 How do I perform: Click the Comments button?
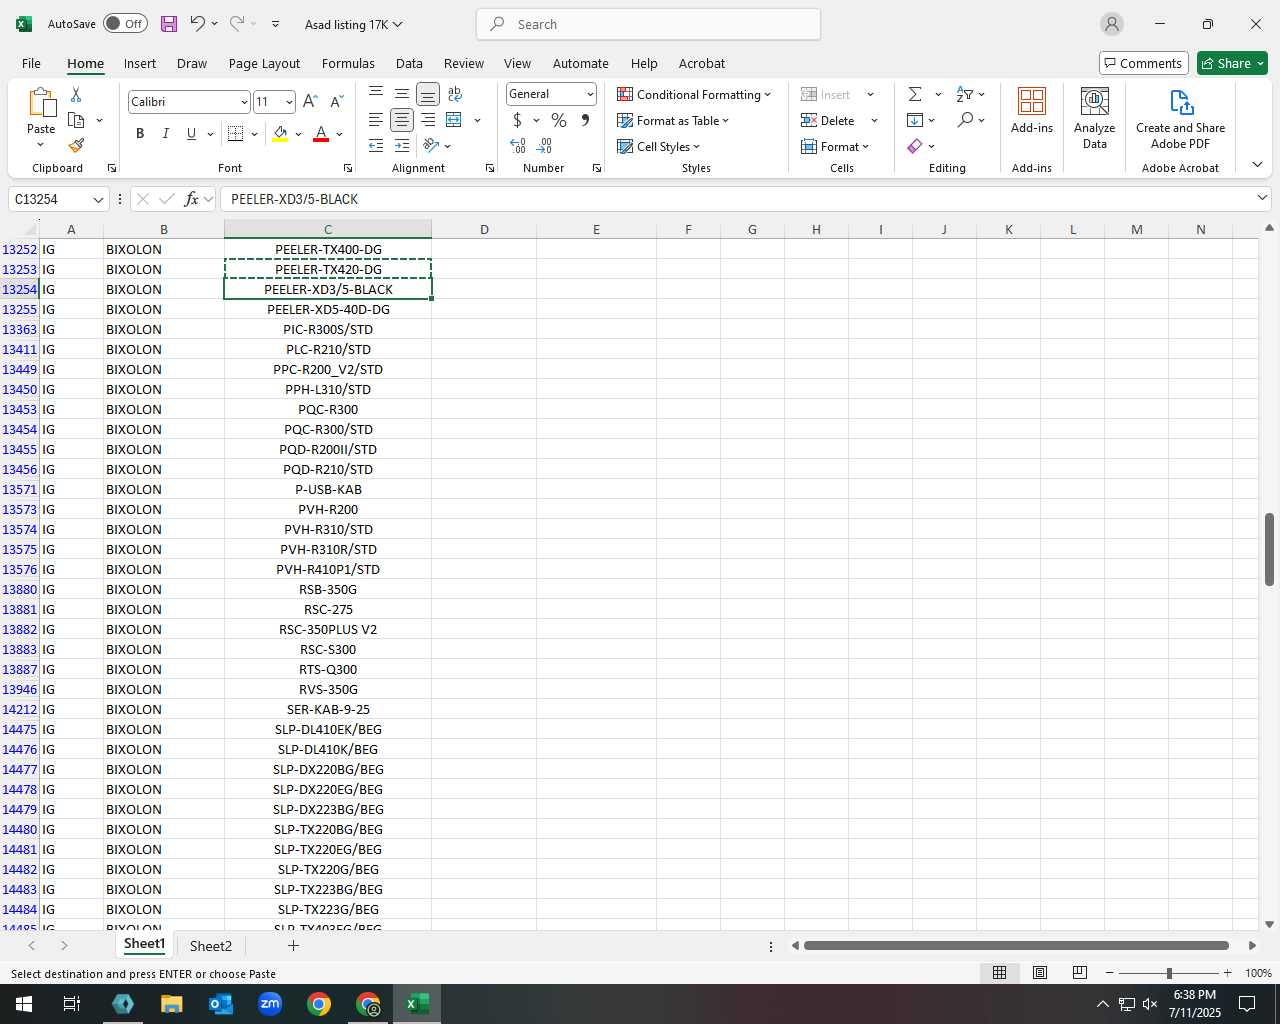(1143, 63)
